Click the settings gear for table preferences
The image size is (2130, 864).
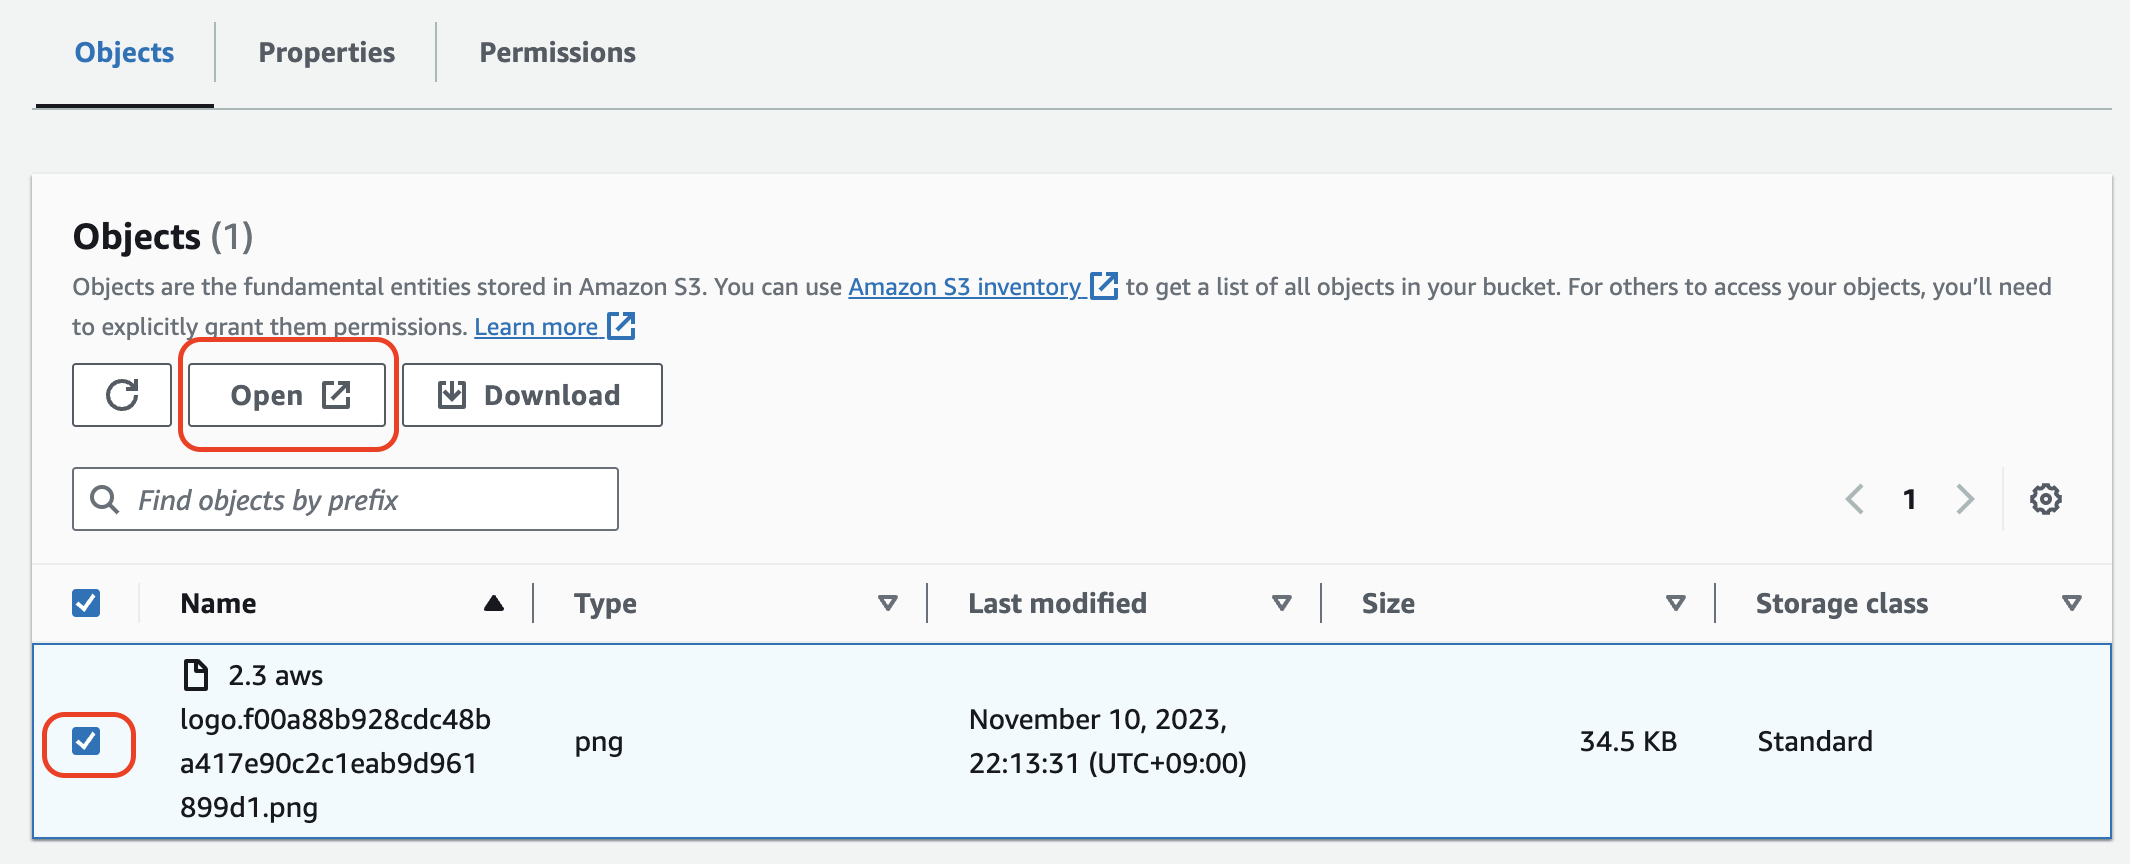[2044, 498]
